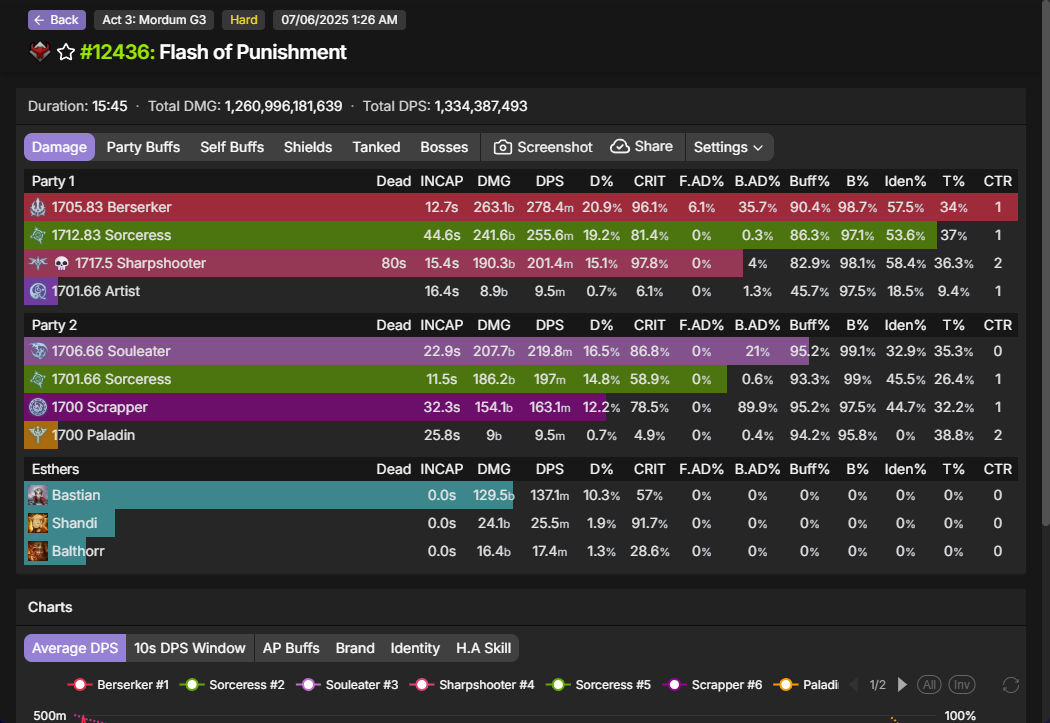This screenshot has height=723, width=1050.
Task: Toggle the favorite star for this encounter
Action: [x=66, y=52]
